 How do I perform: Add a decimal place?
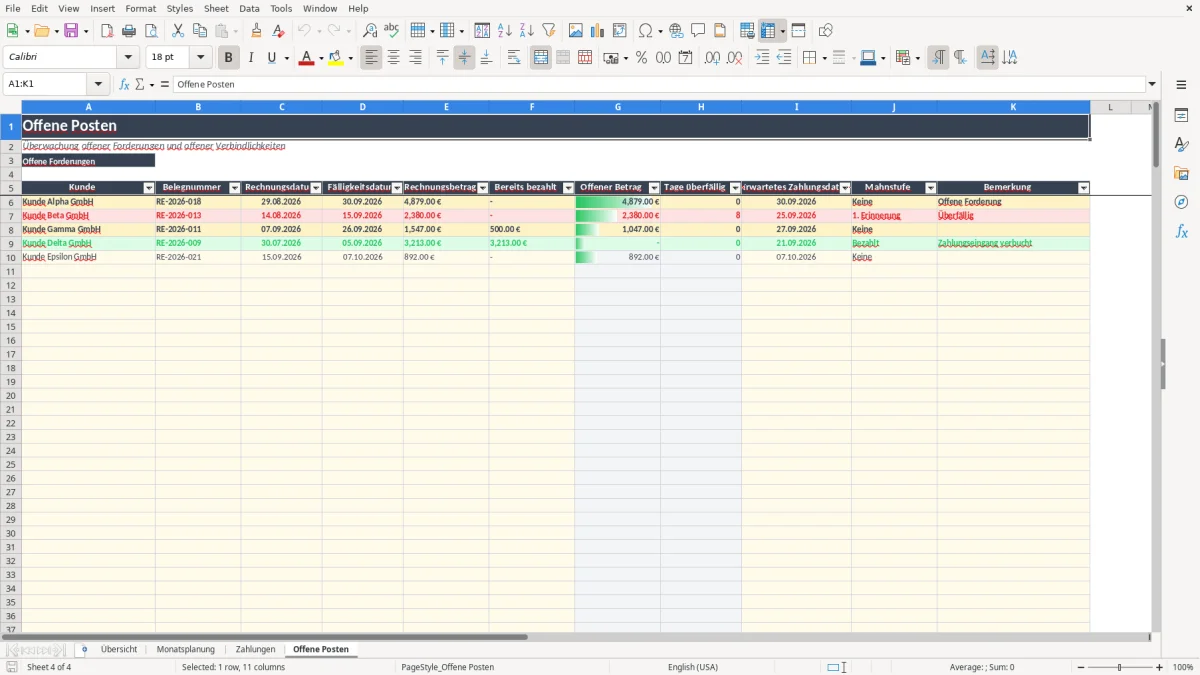pos(713,58)
